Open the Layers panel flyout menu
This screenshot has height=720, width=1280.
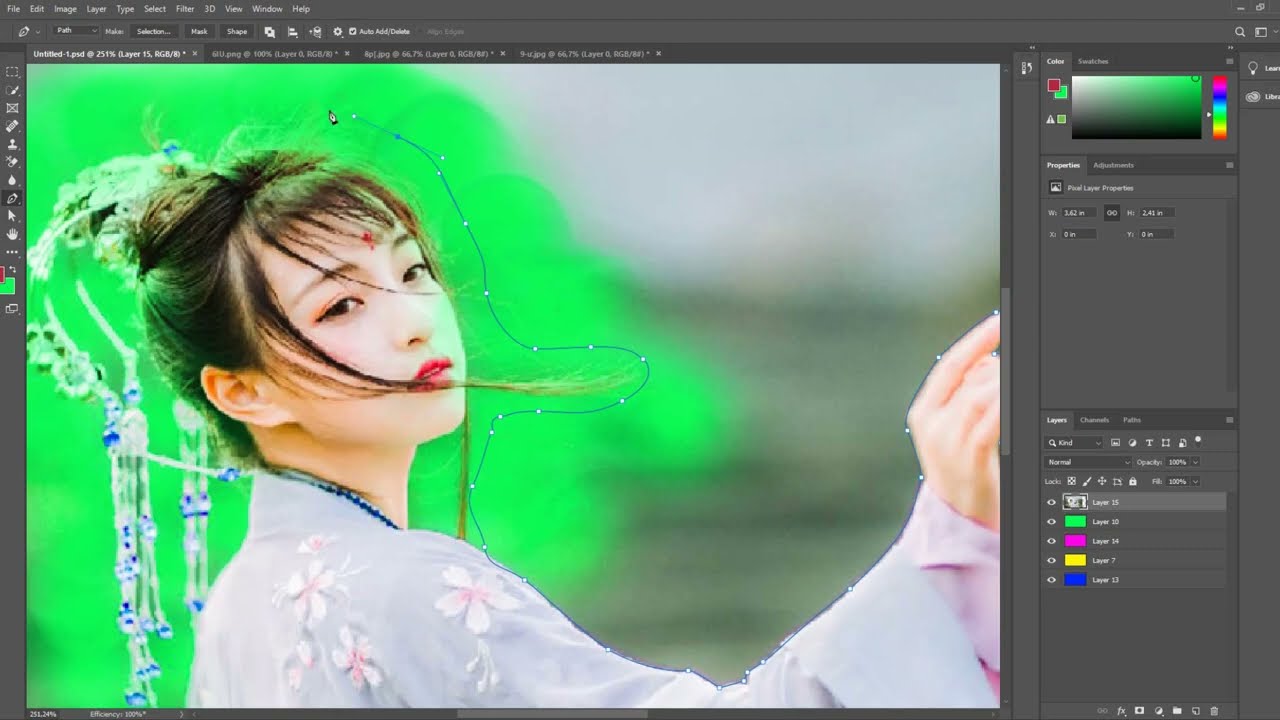(1229, 420)
